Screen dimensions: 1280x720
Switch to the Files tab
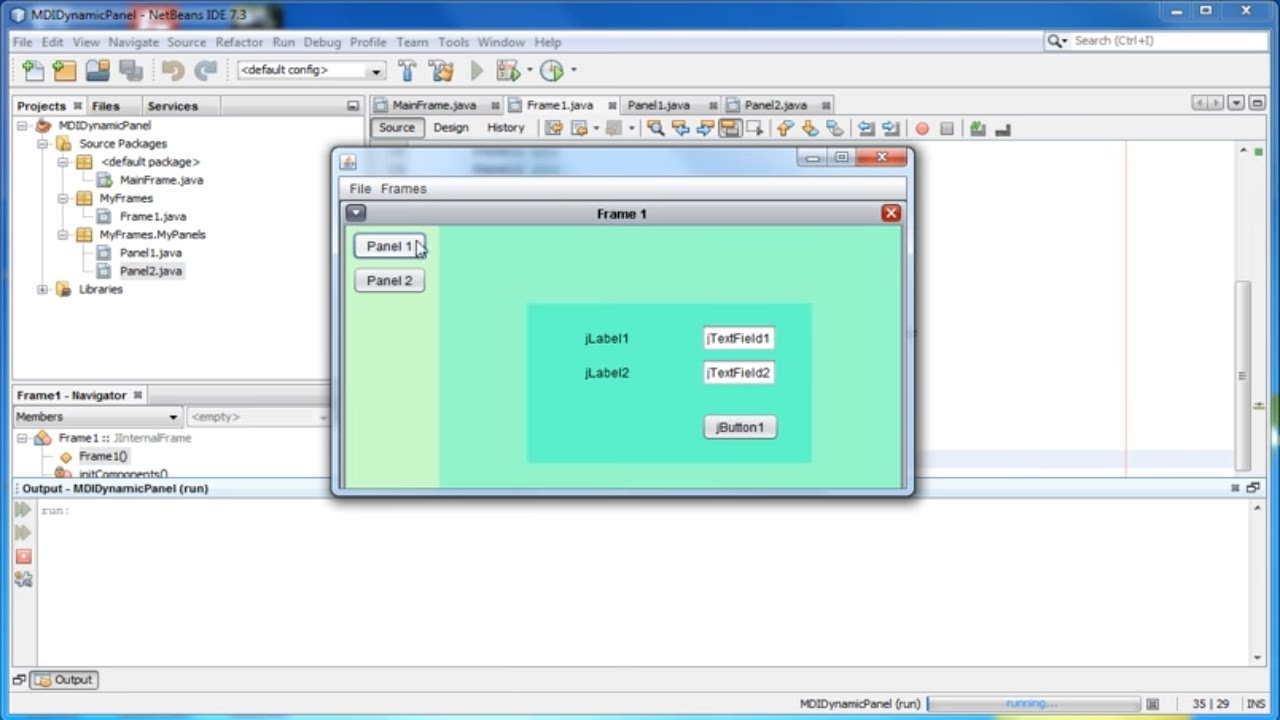[106, 106]
